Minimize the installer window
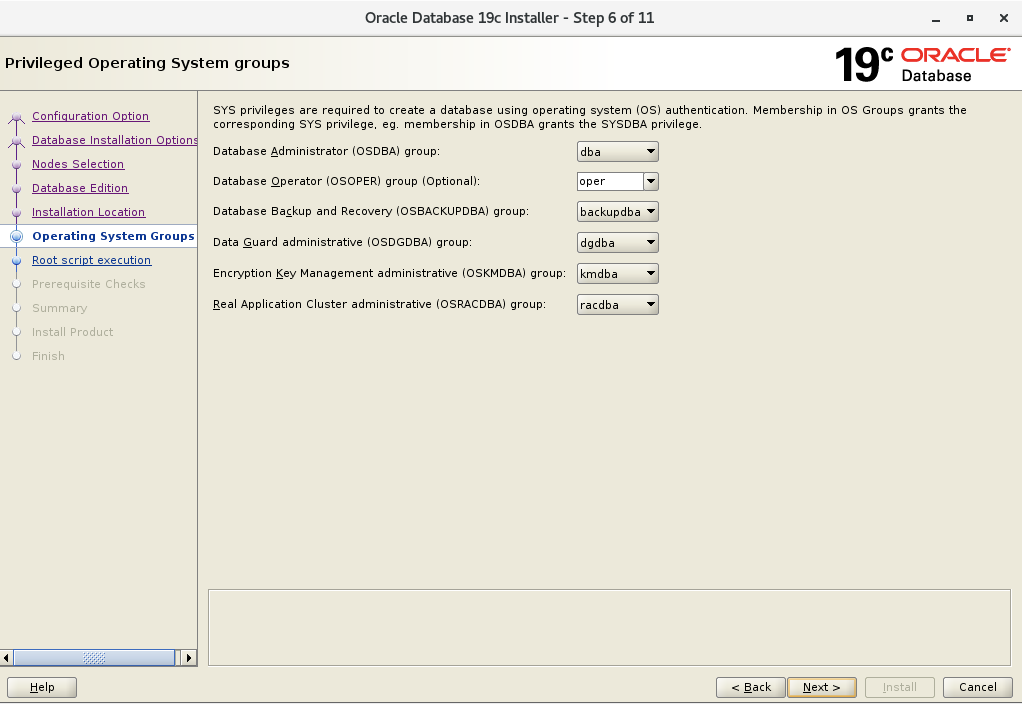This screenshot has width=1022, height=704. tap(936, 19)
